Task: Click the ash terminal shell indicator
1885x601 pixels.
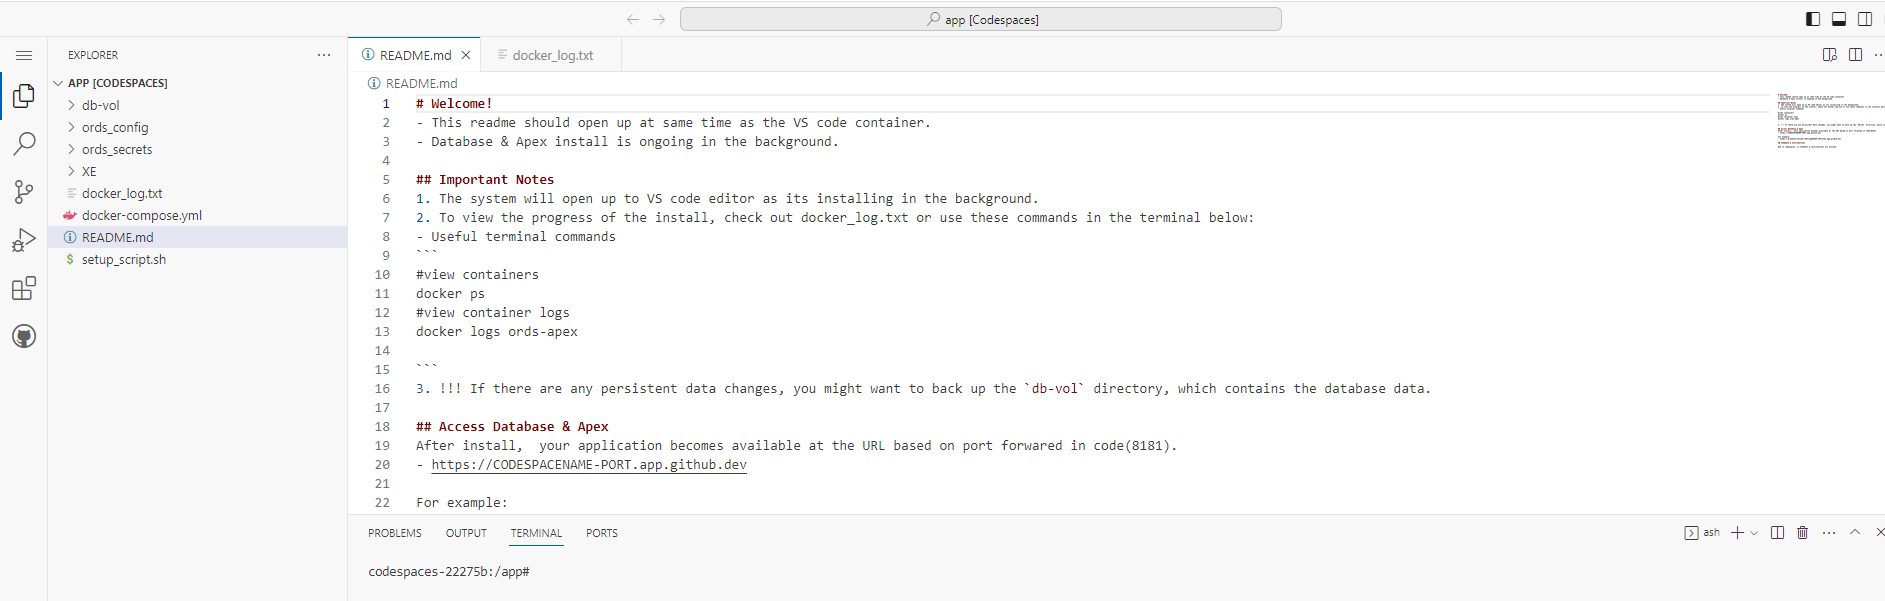Action: click(1702, 533)
